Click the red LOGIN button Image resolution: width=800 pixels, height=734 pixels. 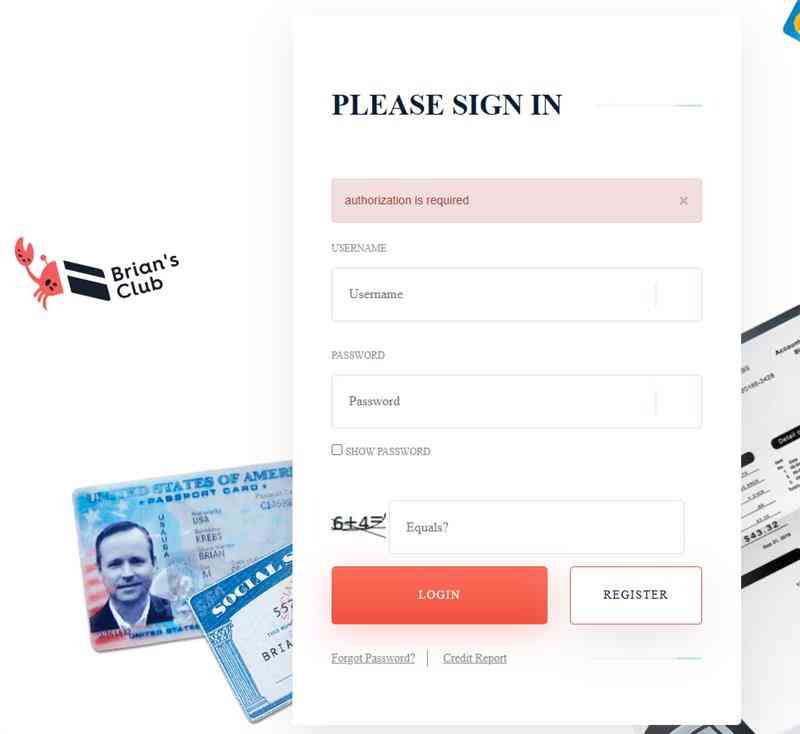click(x=439, y=595)
